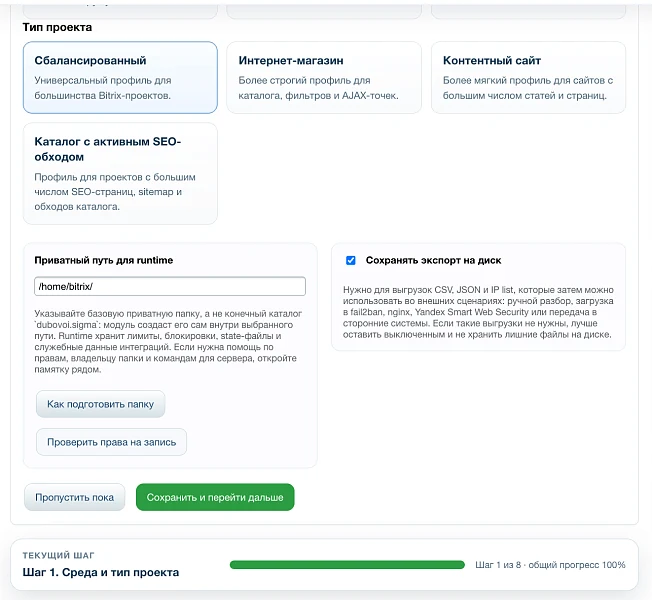Viewport: 652px width, 600px height.
Task: Click the green overall progress bar
Action: click(x=347, y=565)
